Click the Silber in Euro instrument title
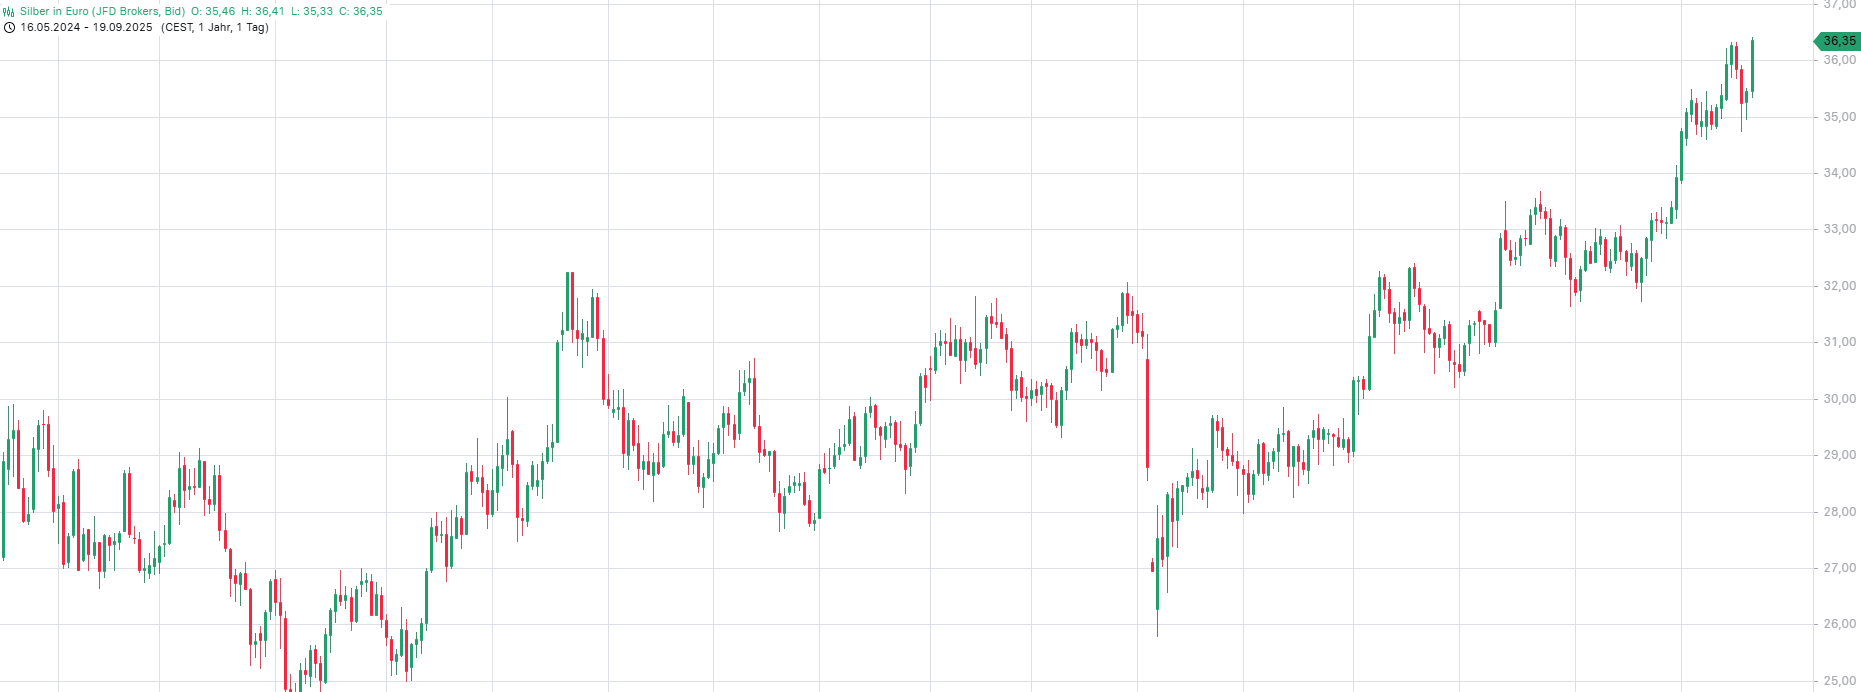The image size is (1861, 692). tap(102, 11)
